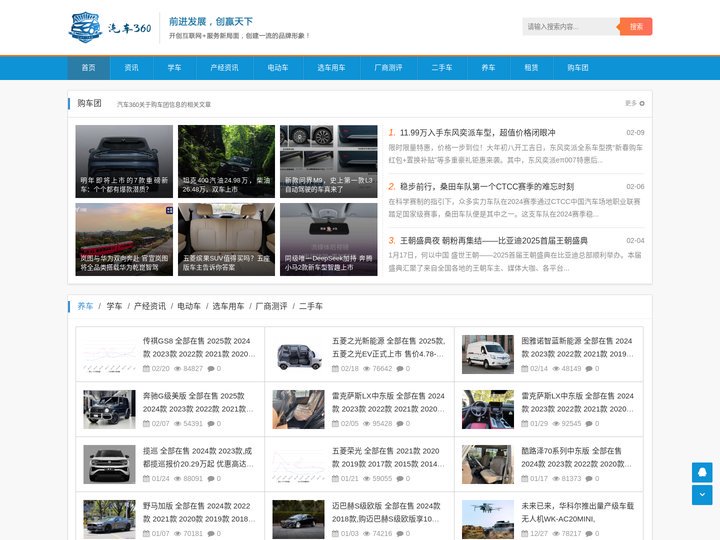Screen dimensions: 720x540
Task: Click comment icon on 传祺GS8 row
Action: point(211,369)
